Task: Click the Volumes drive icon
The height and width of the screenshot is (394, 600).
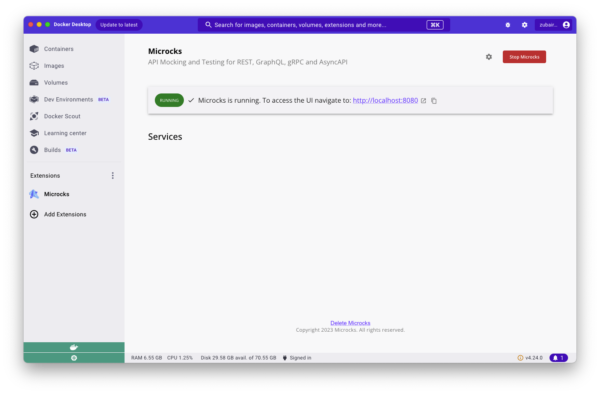Action: point(34,82)
